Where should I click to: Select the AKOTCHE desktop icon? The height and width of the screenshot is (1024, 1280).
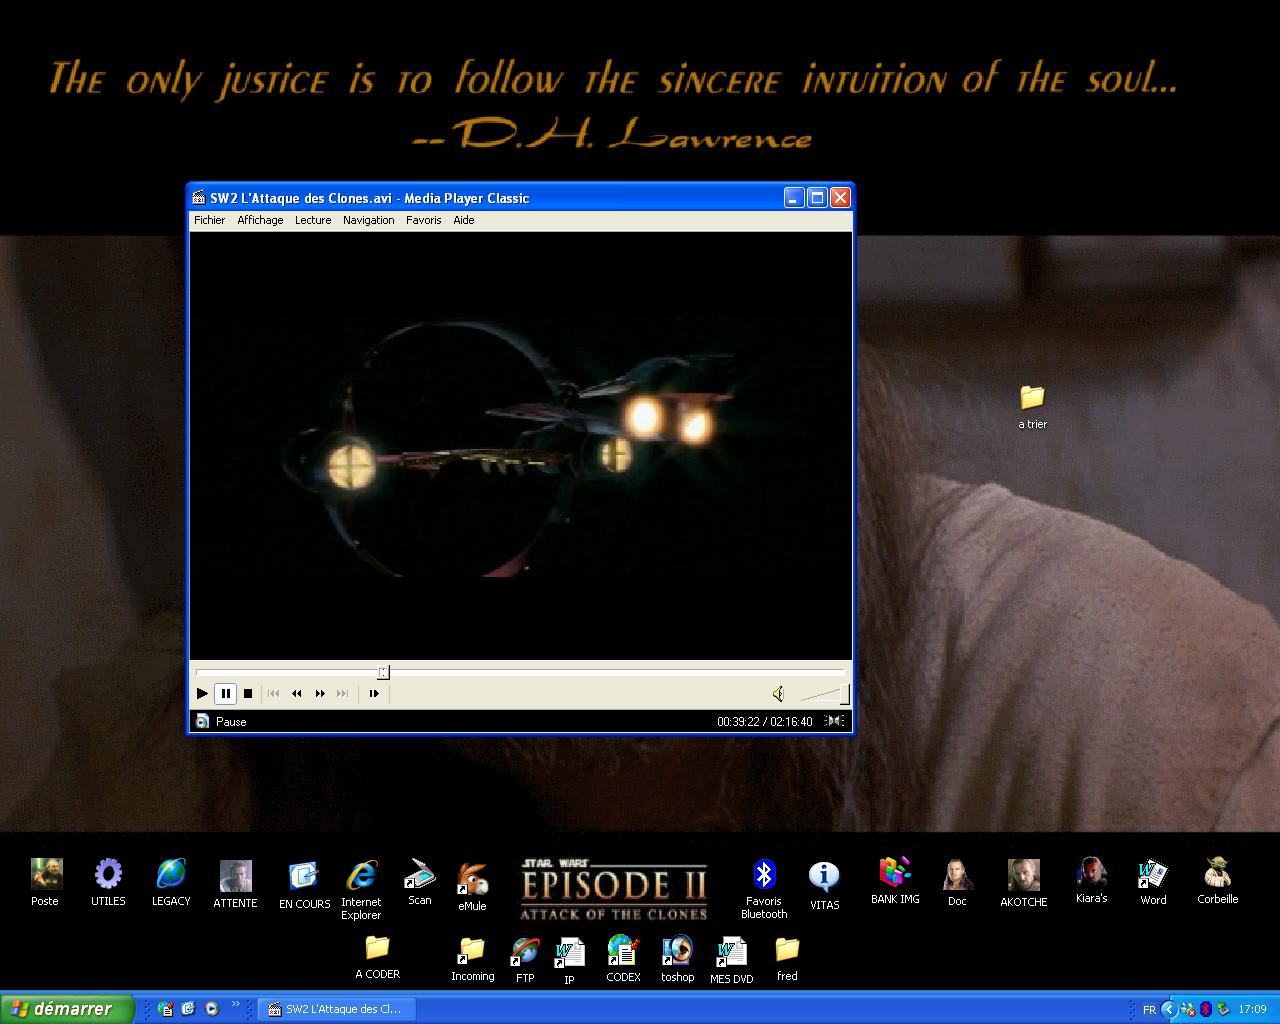[x=1024, y=883]
